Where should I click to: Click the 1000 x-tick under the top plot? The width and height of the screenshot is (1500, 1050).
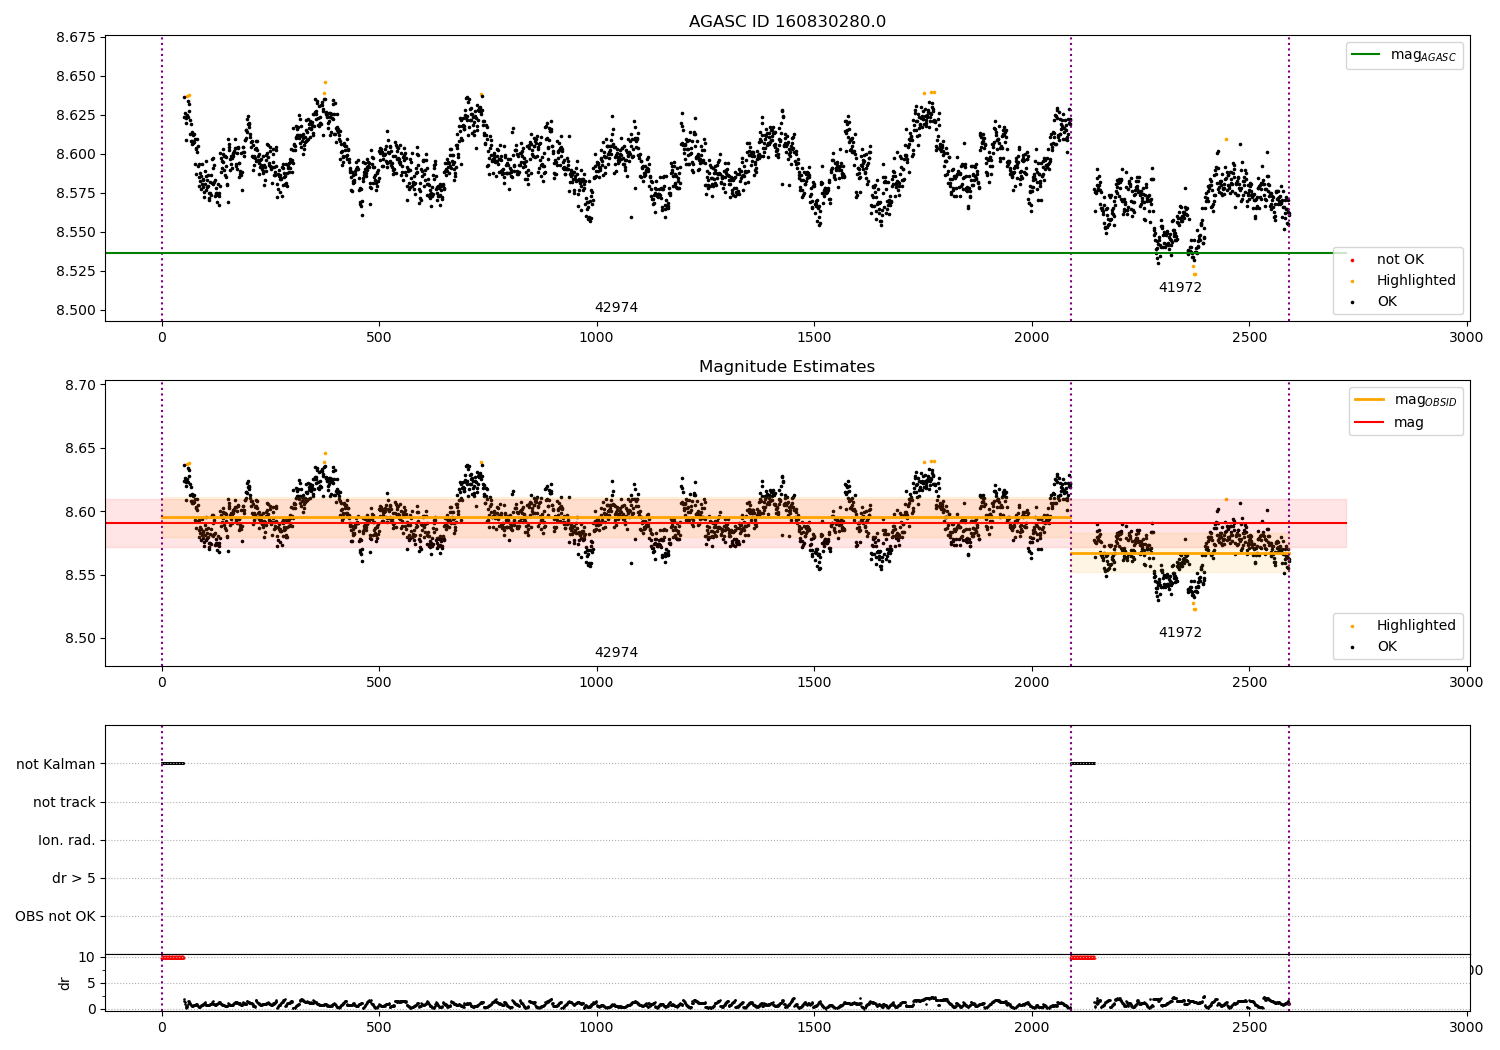click(596, 338)
